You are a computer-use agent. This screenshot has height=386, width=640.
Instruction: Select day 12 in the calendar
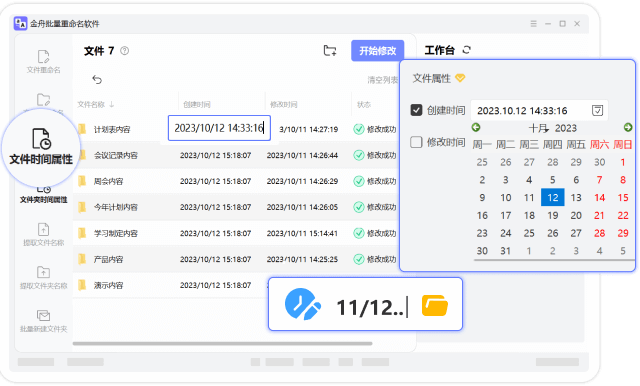(x=553, y=197)
